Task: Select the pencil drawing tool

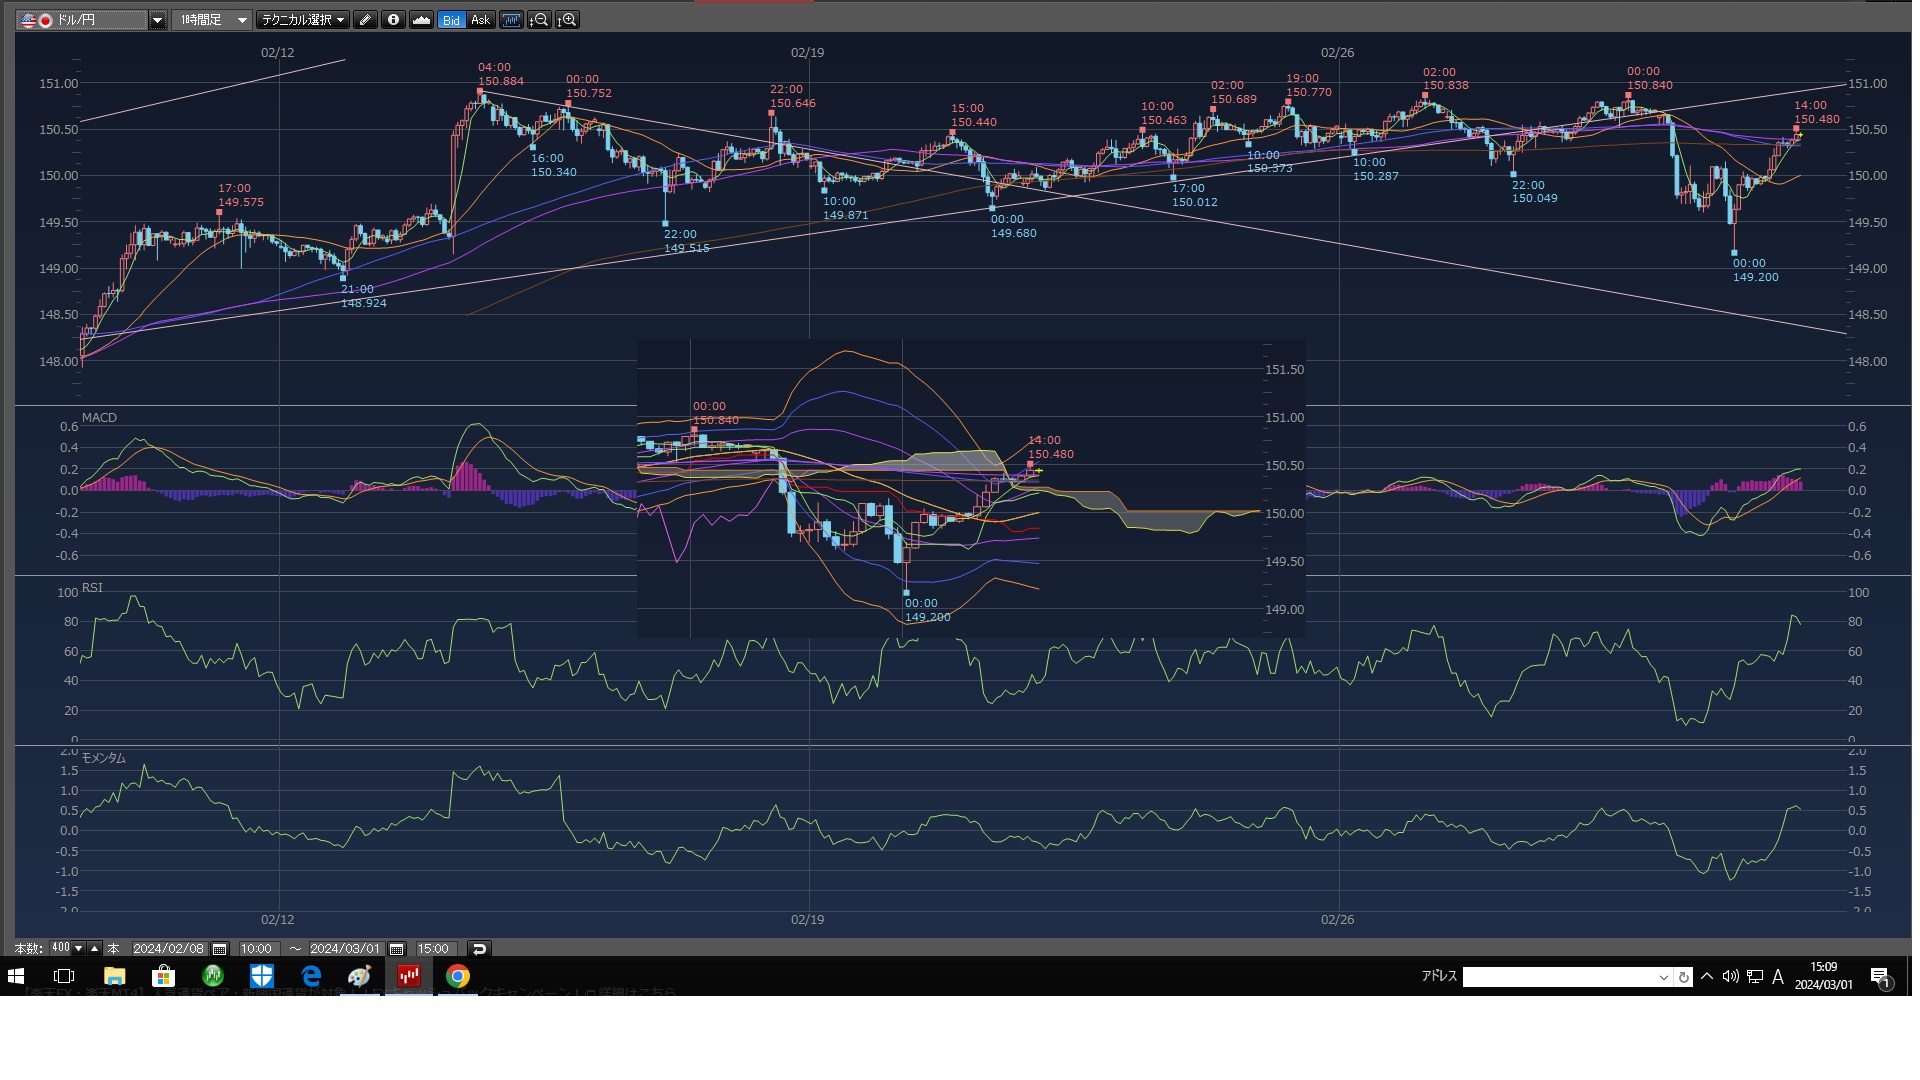Action: click(x=365, y=20)
